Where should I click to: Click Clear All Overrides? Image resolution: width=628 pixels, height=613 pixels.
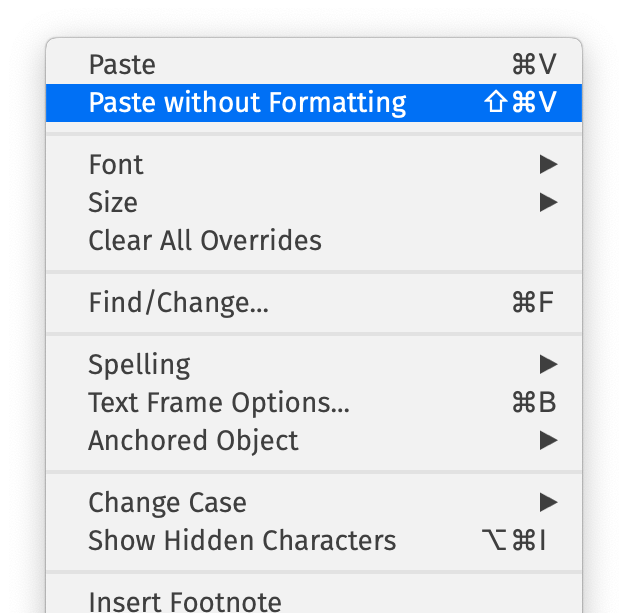(205, 241)
